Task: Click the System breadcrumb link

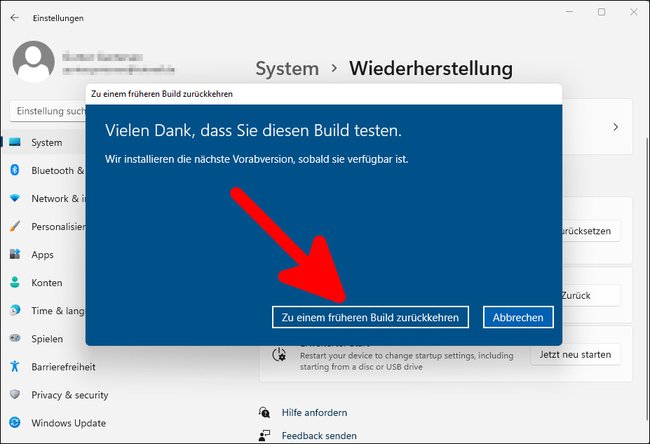Action: point(287,68)
